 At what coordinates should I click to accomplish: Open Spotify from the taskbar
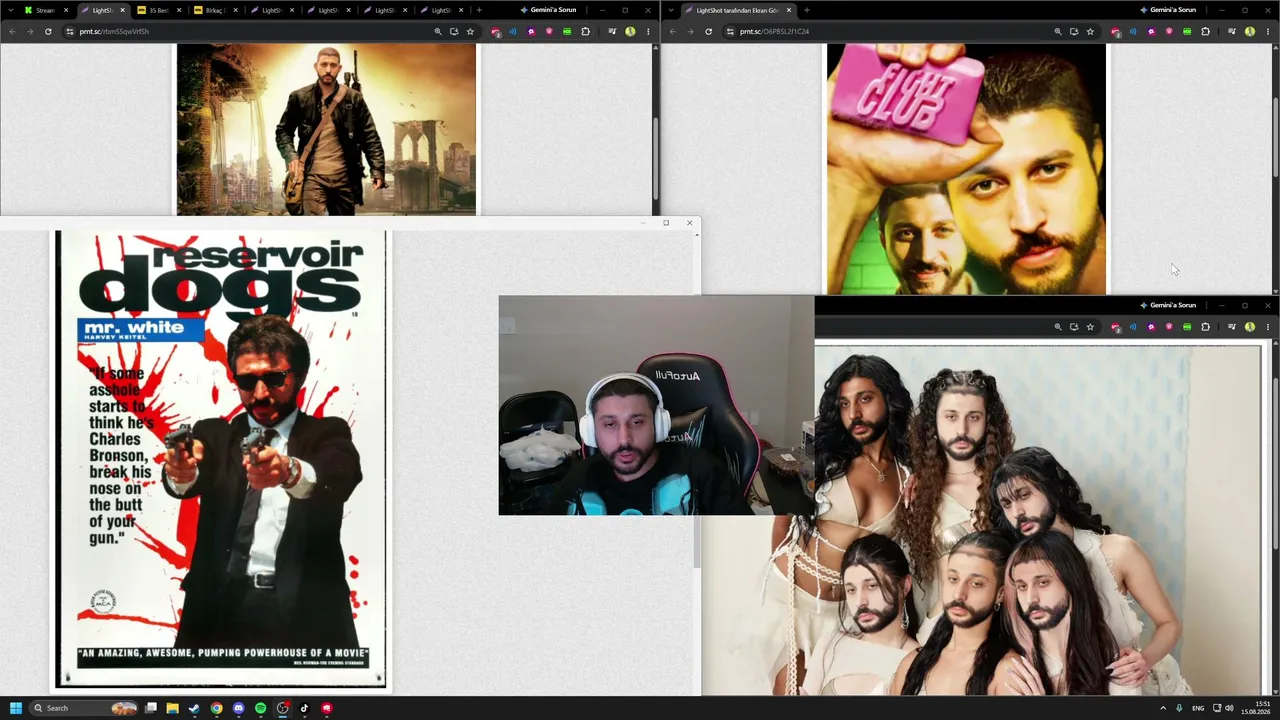point(260,708)
